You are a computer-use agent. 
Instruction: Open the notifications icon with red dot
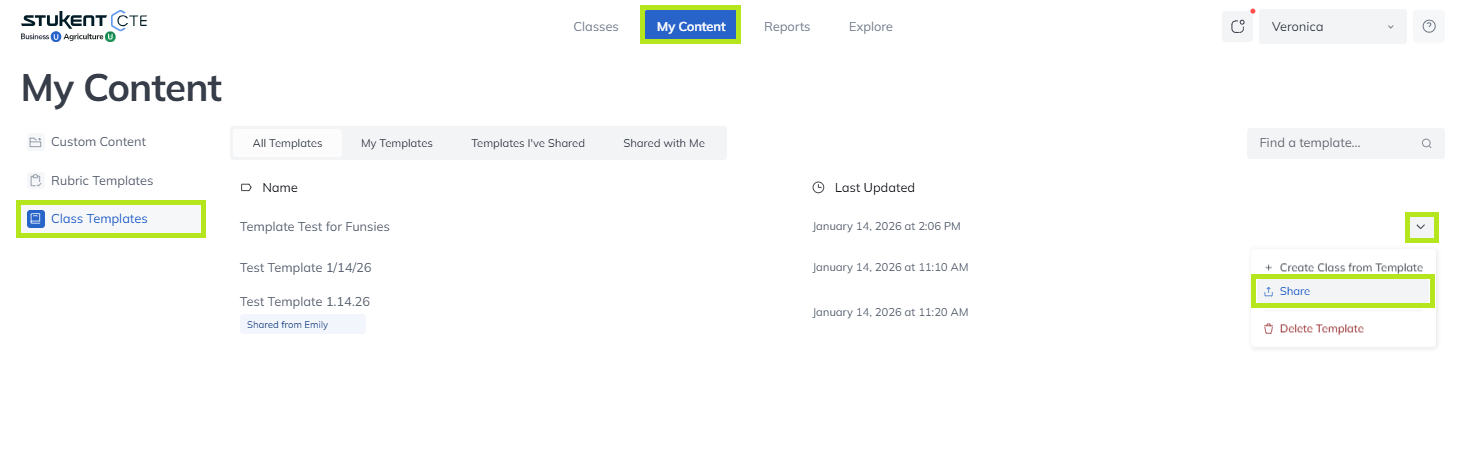[1237, 27]
